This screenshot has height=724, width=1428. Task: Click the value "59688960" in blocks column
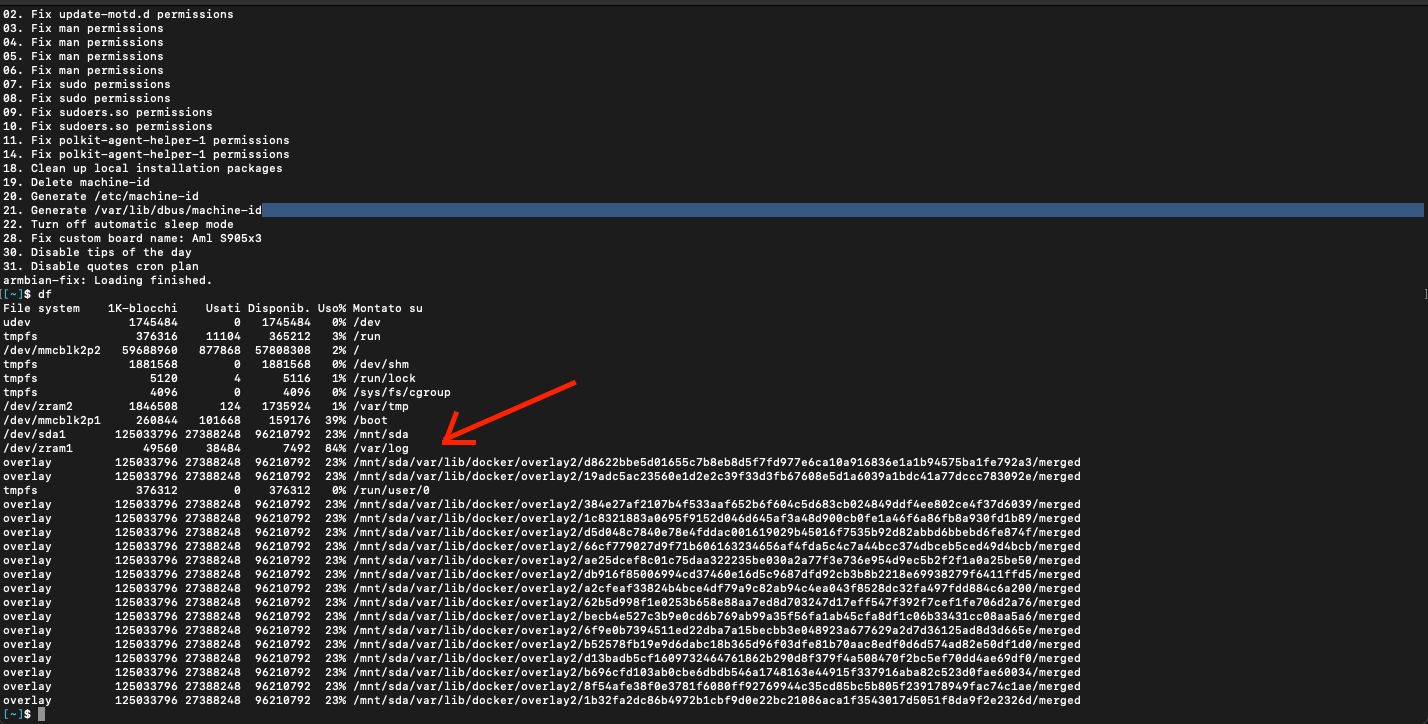pyautogui.click(x=150, y=350)
